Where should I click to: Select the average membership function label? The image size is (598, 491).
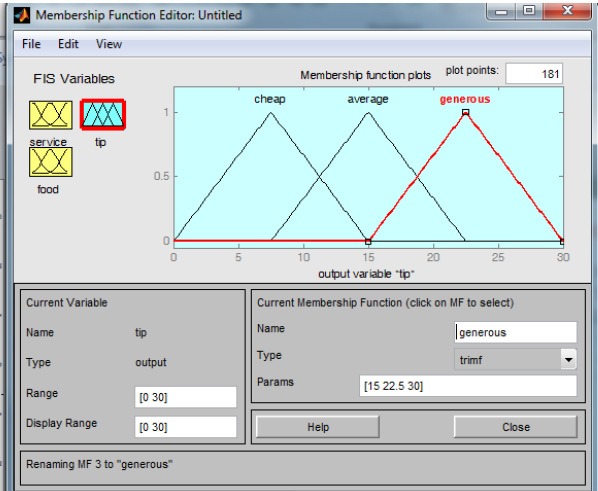[368, 99]
